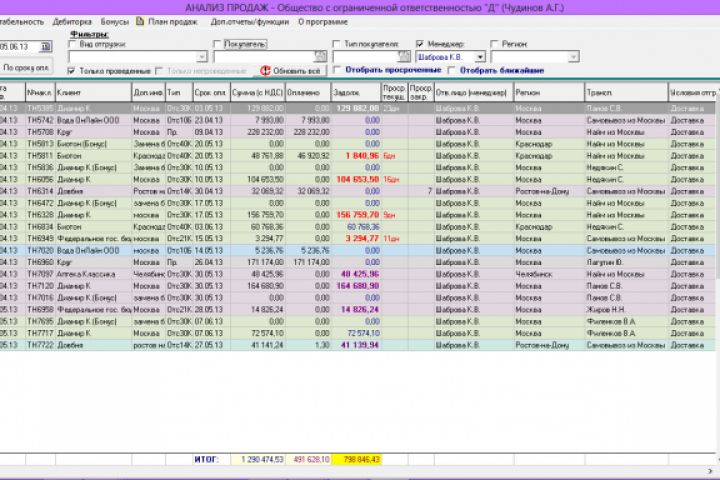
Task: Click the date input field 05.06.13
Action: [20, 47]
